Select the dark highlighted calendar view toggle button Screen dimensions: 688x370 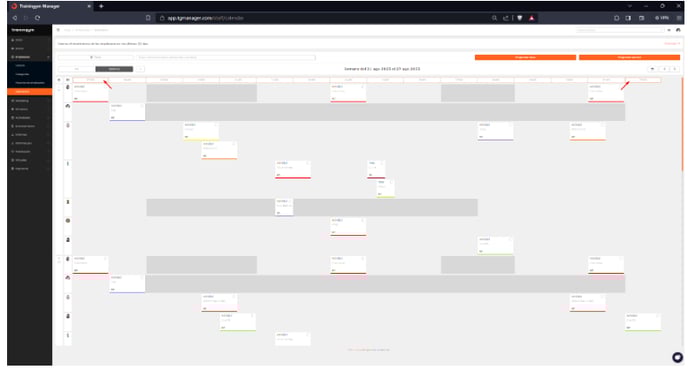[114, 69]
